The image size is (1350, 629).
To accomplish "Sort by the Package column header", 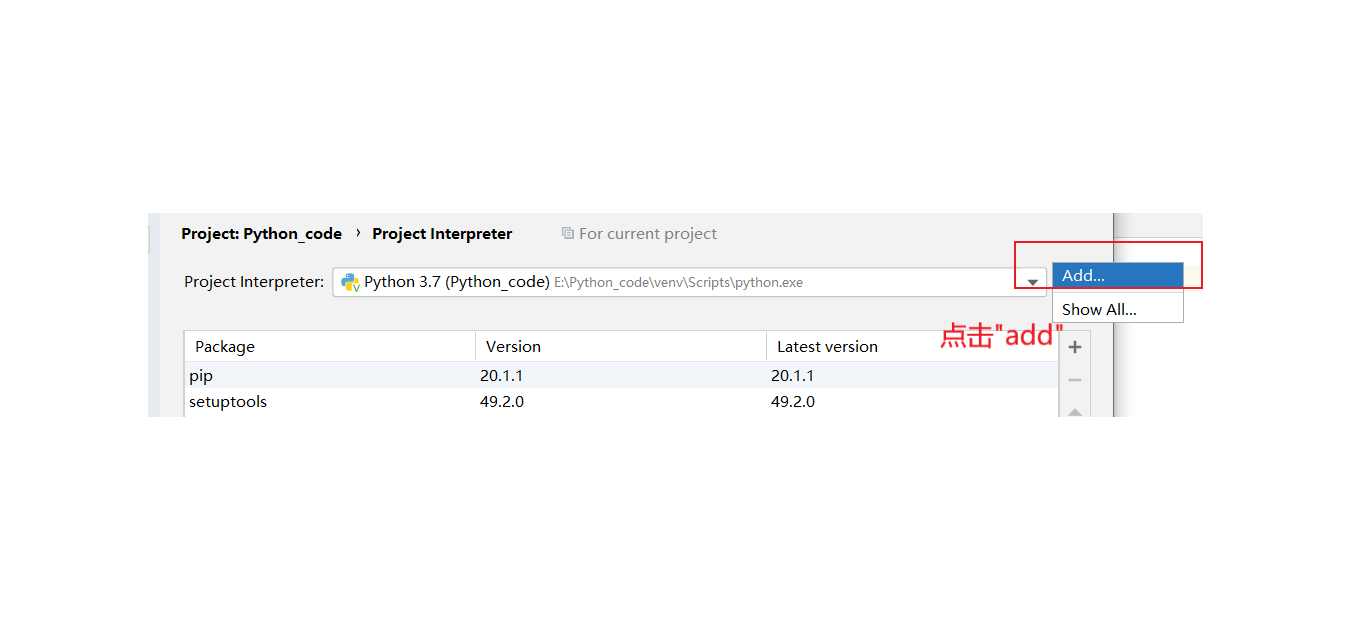I will point(330,346).
